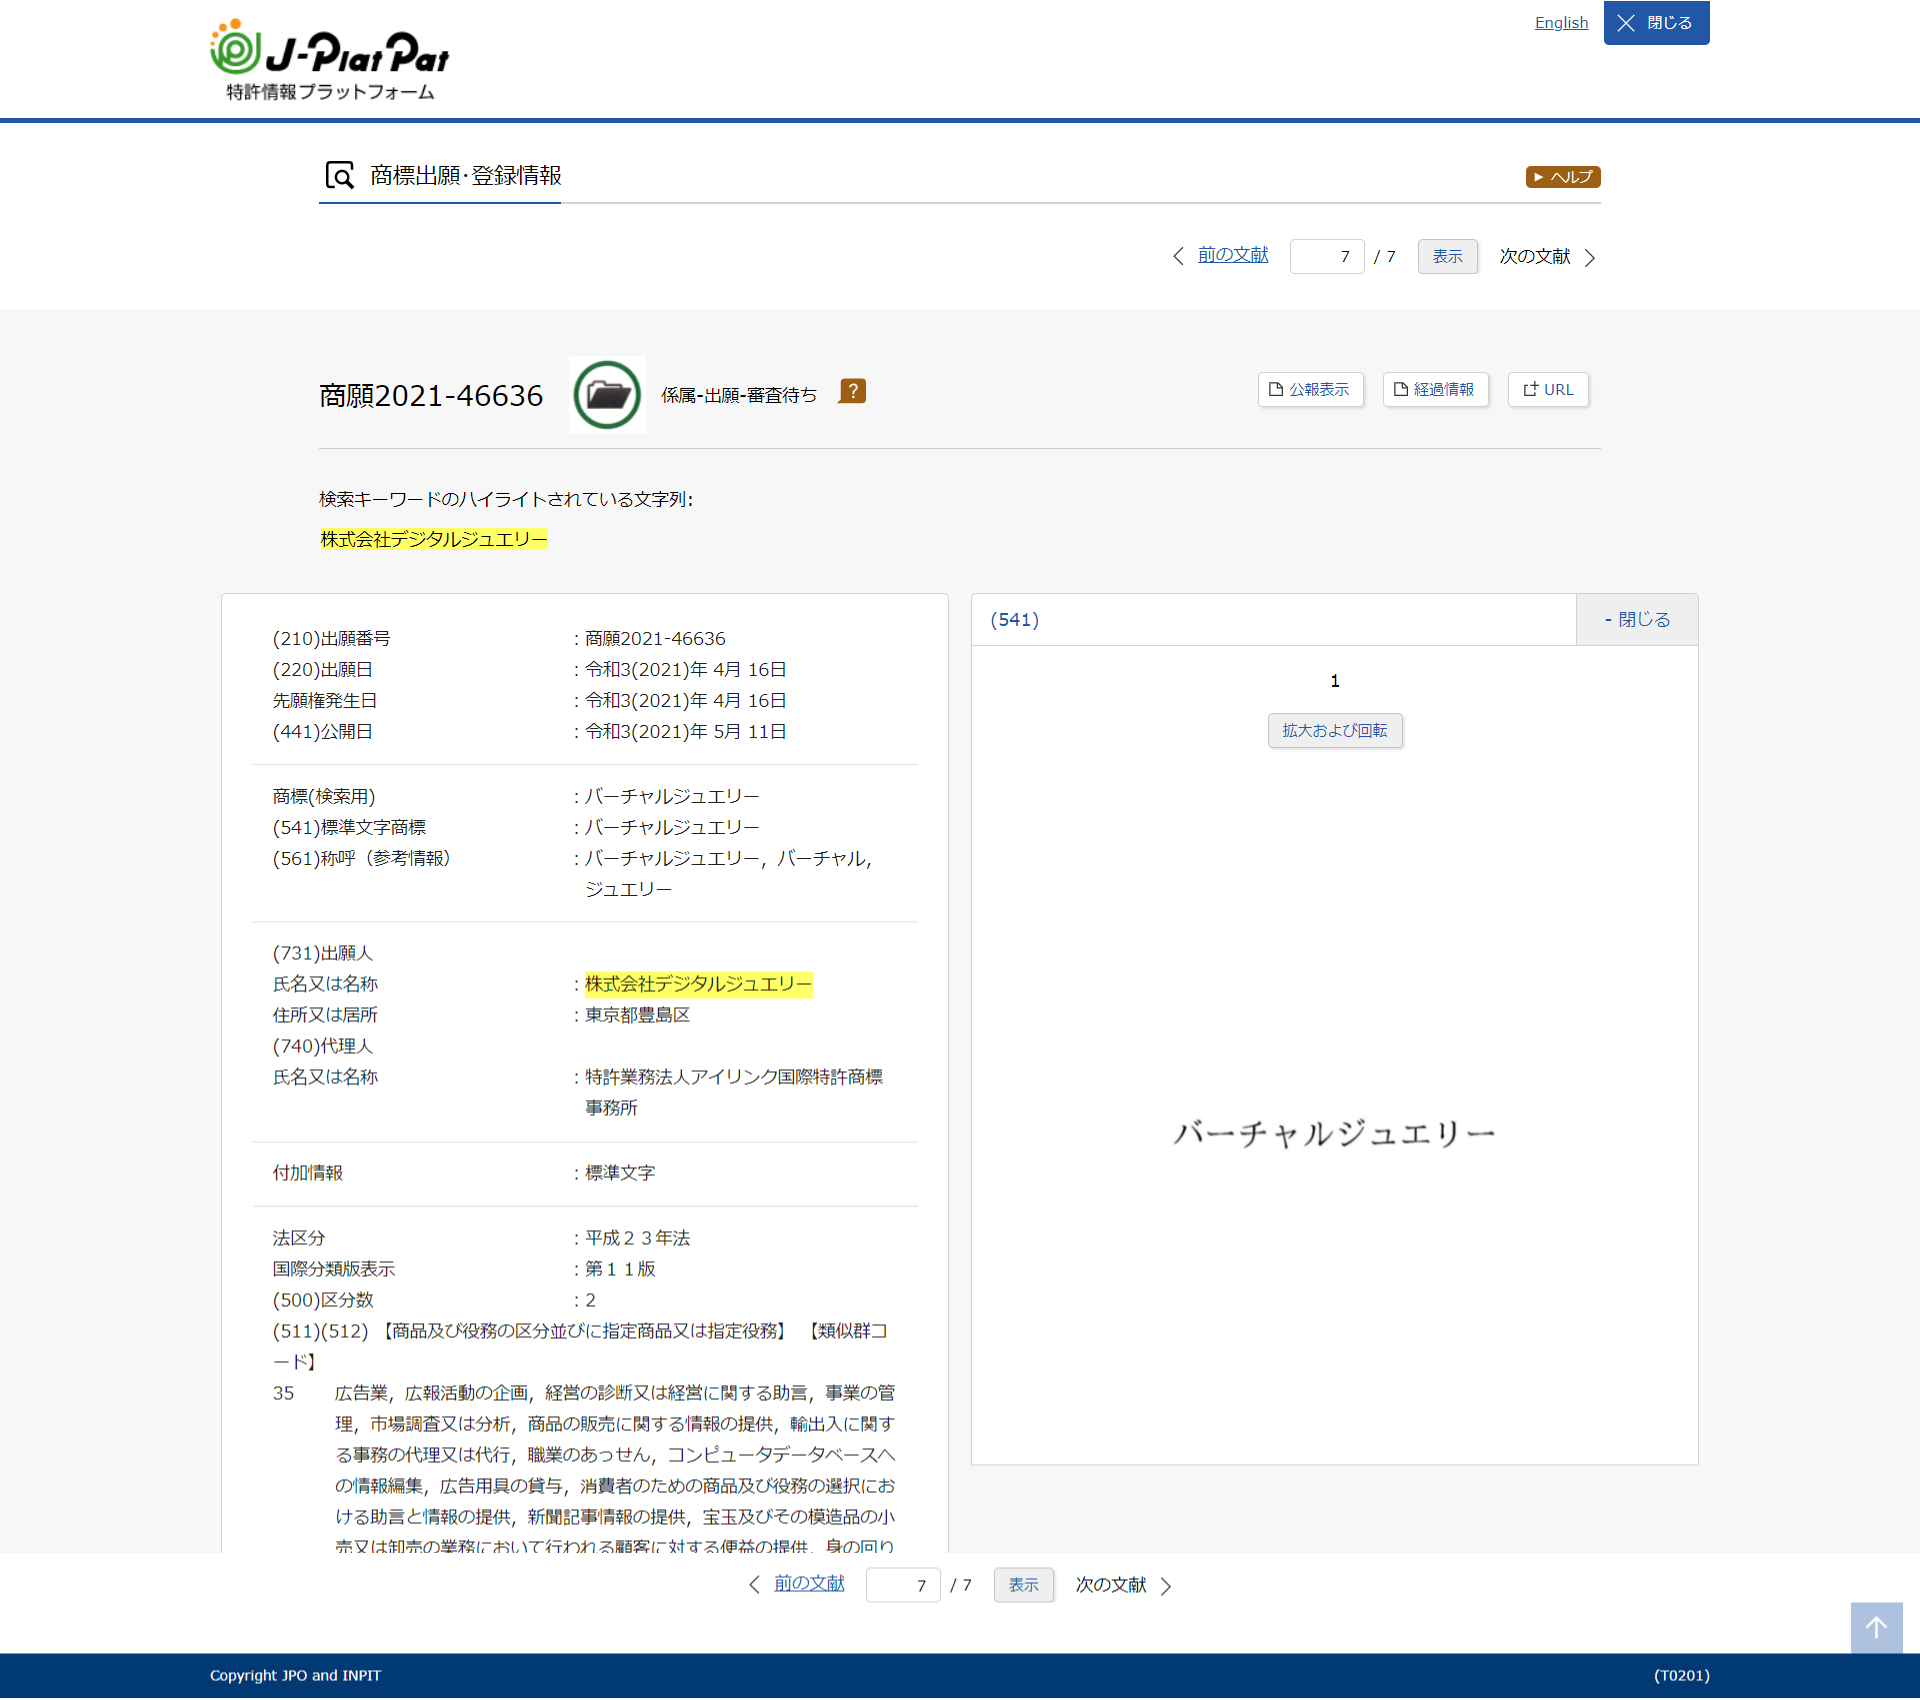
Task: Click highlighted keyword 株式会社デジタルジュエリー under search keywords
Action: tap(433, 540)
